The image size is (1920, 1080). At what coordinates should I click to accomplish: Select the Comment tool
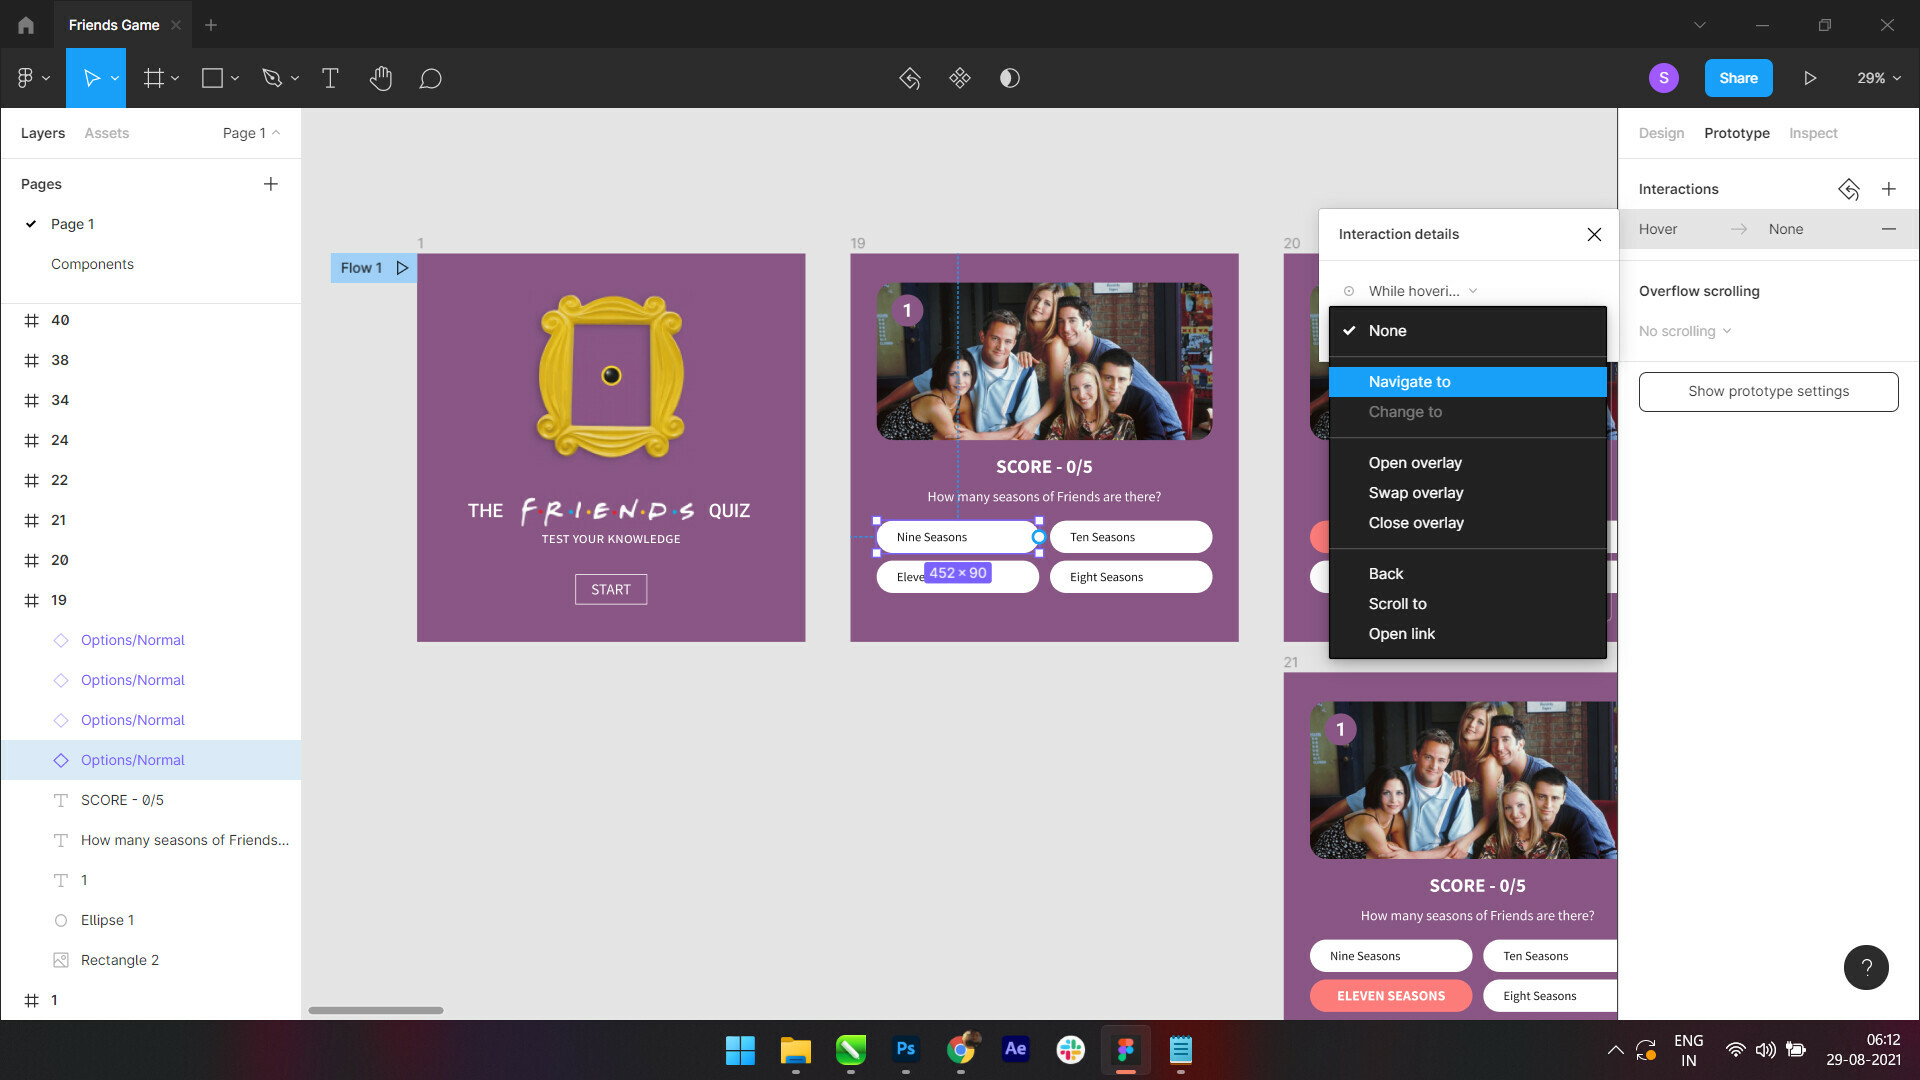coord(430,78)
